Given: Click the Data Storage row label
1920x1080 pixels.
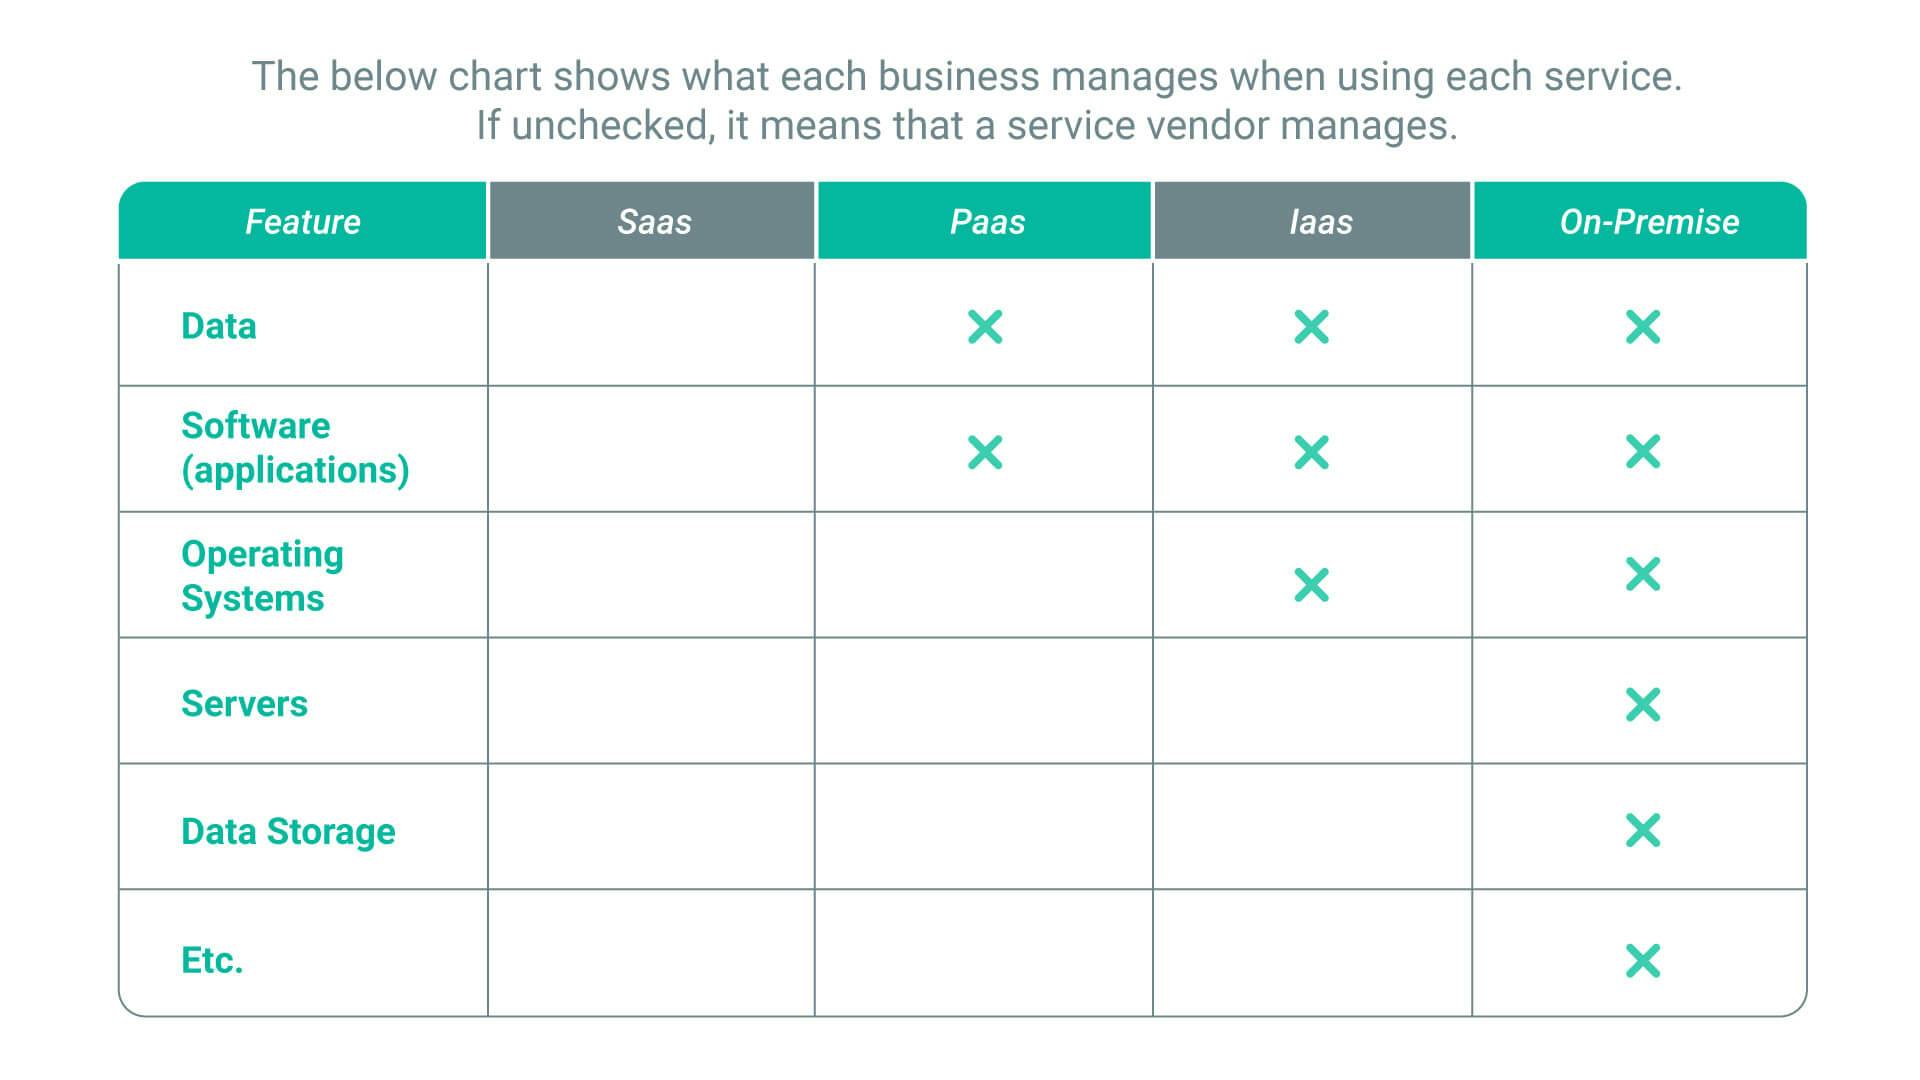Looking at the screenshot, I should coord(288,832).
